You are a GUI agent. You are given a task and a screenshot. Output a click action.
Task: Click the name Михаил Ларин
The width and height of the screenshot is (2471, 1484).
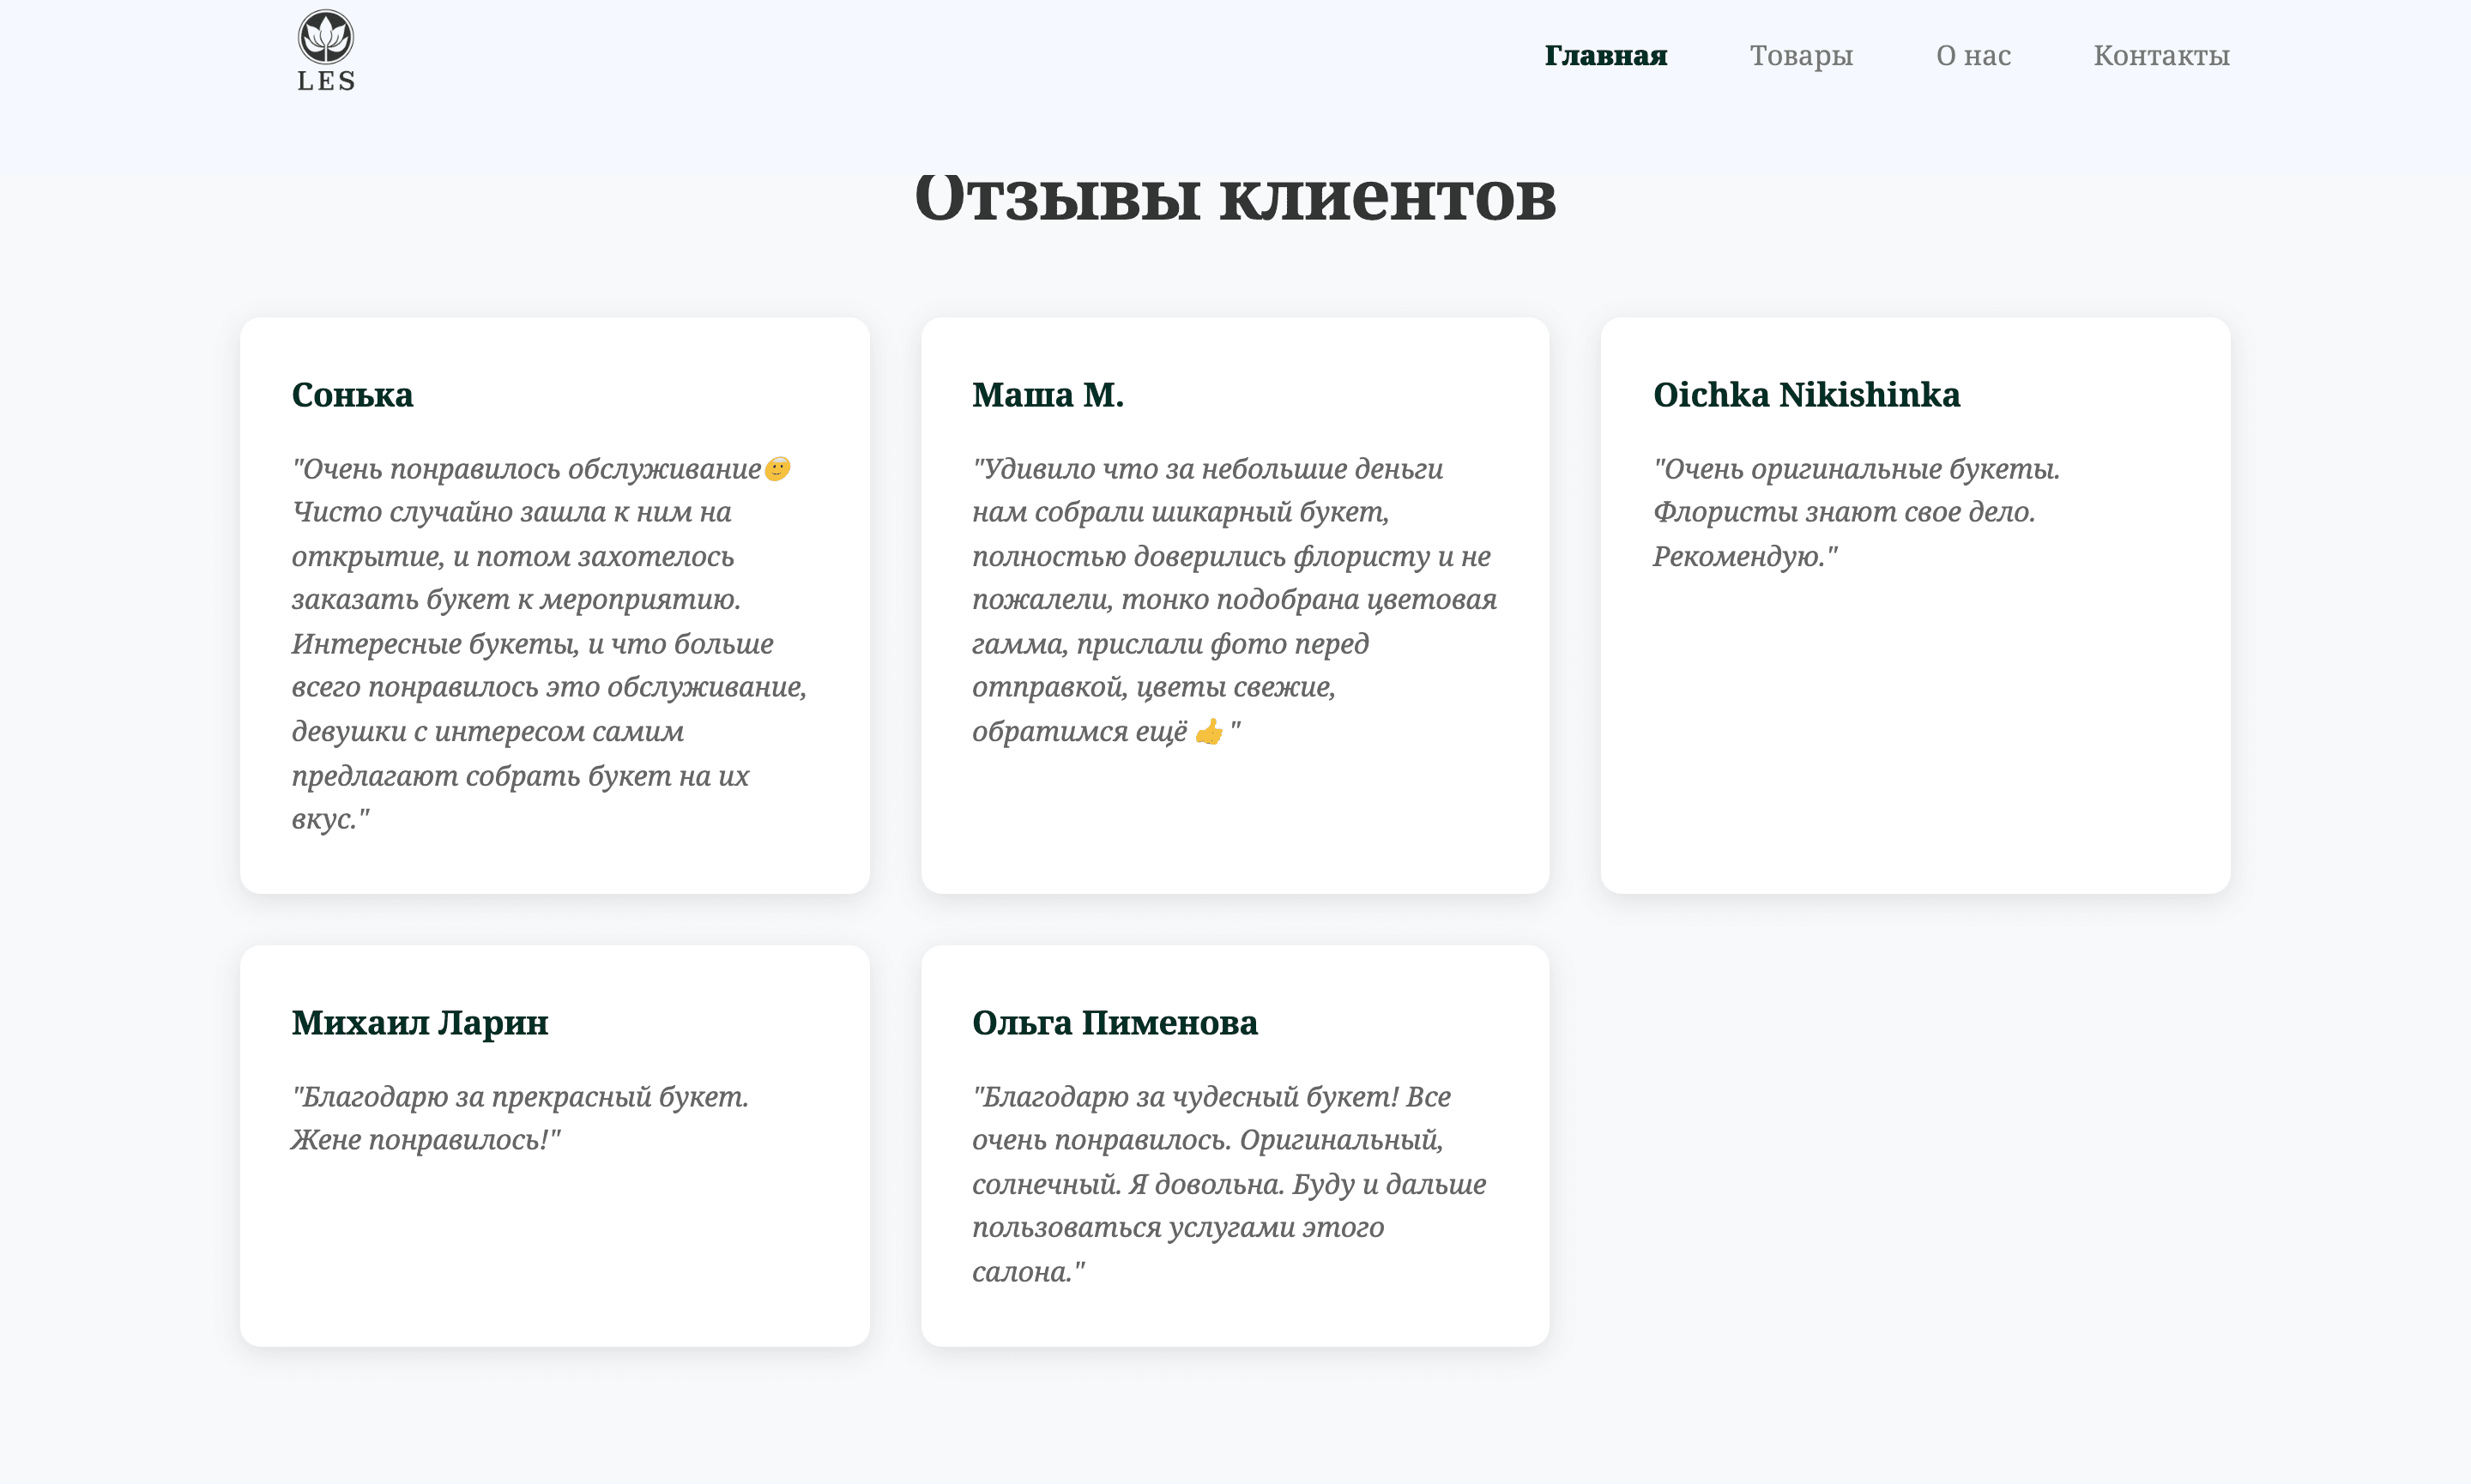420,1023
